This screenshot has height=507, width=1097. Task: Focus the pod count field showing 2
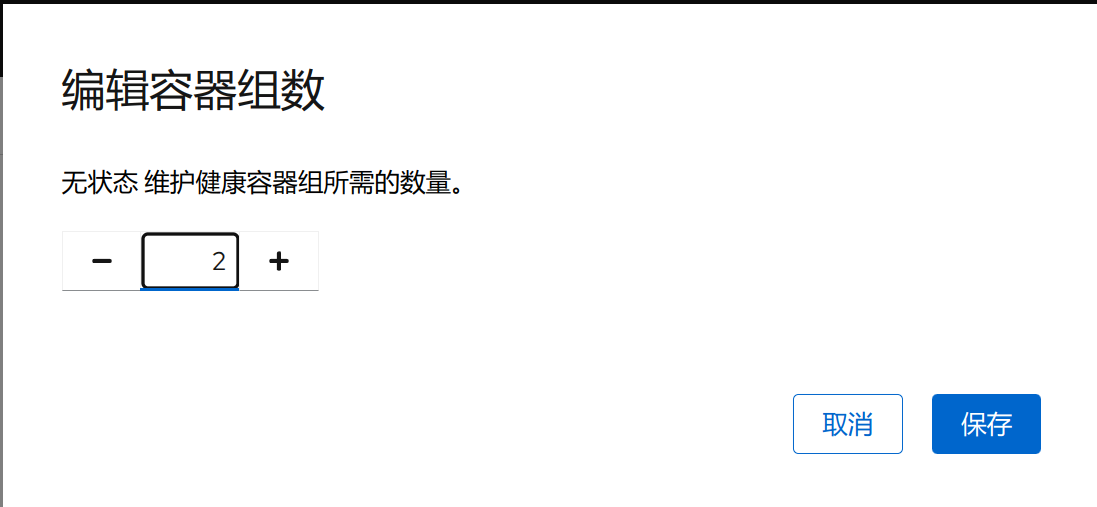pyautogui.click(x=190, y=261)
